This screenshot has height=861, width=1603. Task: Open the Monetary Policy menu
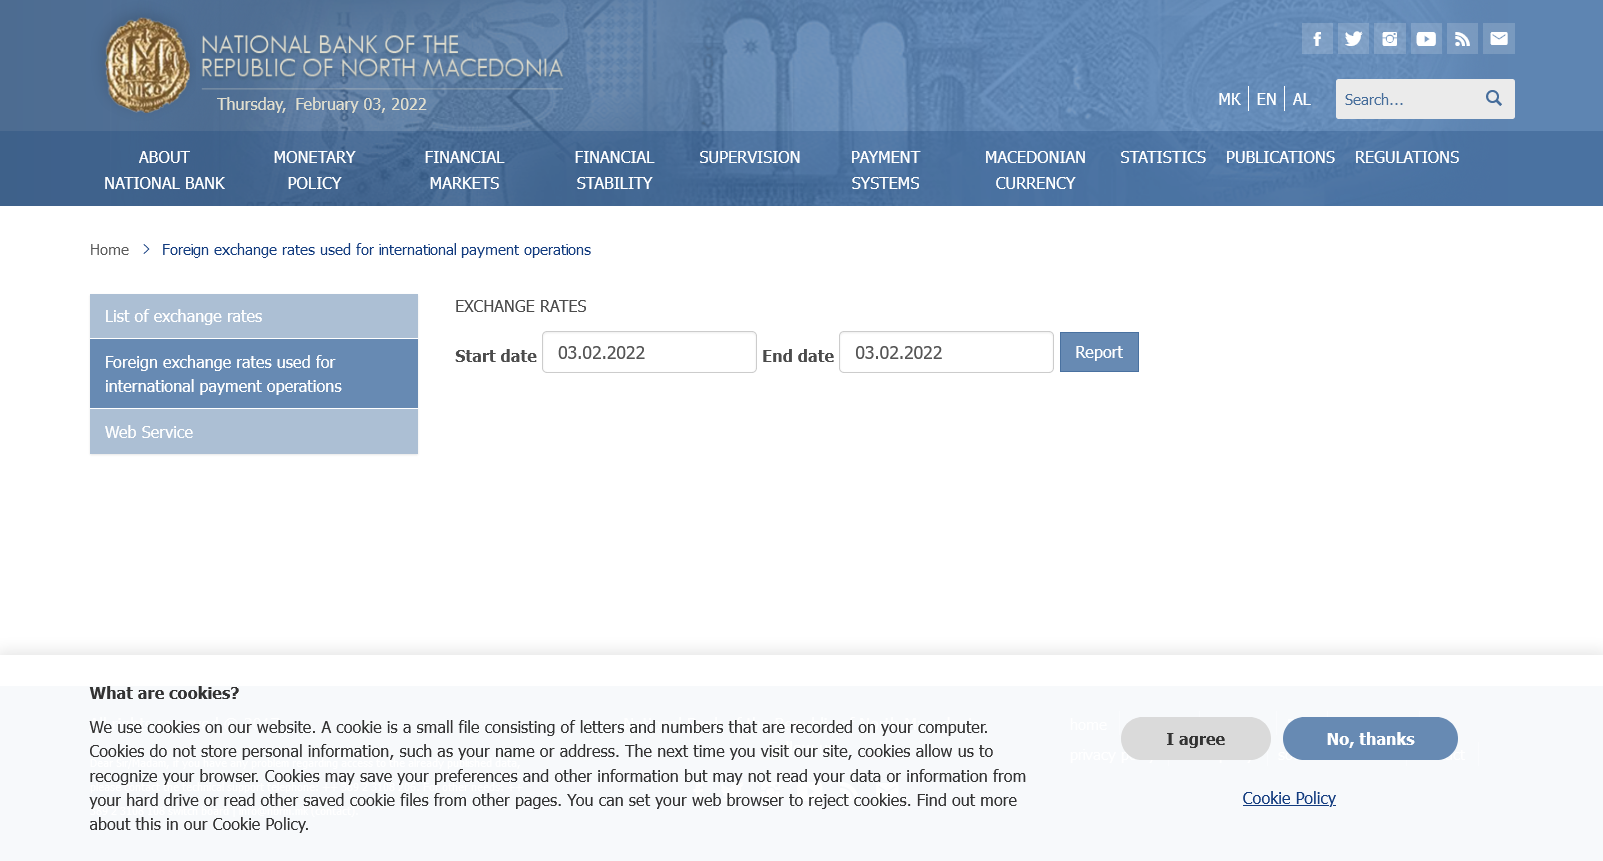point(314,170)
